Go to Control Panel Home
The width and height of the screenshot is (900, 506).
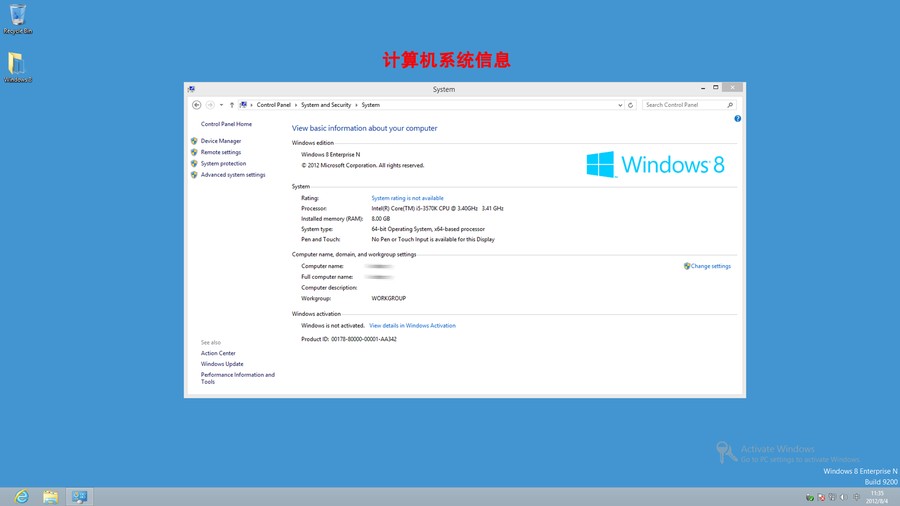pyautogui.click(x=226, y=124)
